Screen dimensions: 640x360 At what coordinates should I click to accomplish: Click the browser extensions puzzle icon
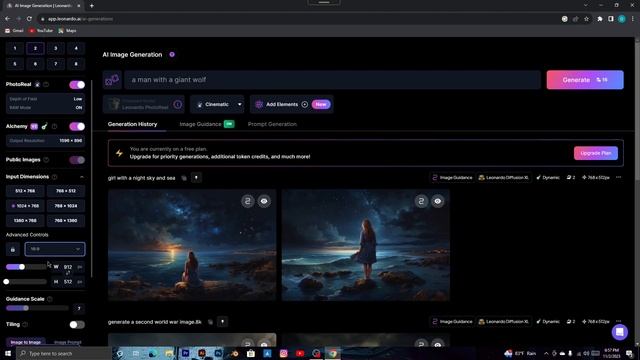pos(600,19)
